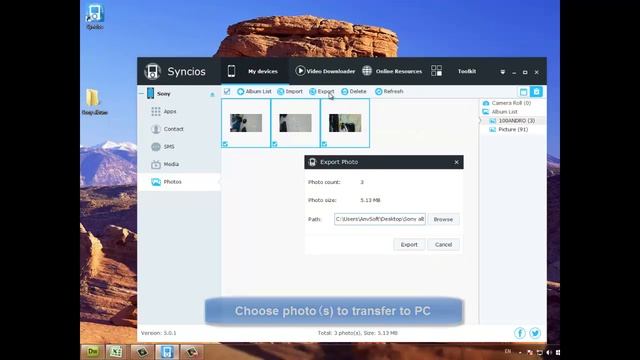The height and width of the screenshot is (360, 640).
Task: Select the Sony device in sidebar
Action: 163,94
